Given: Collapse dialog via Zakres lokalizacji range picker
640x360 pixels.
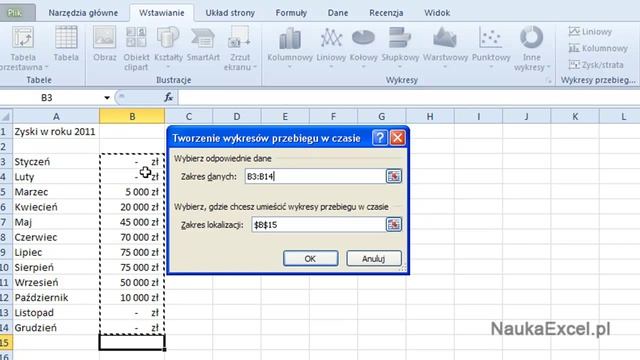Looking at the screenshot, I should (393, 224).
